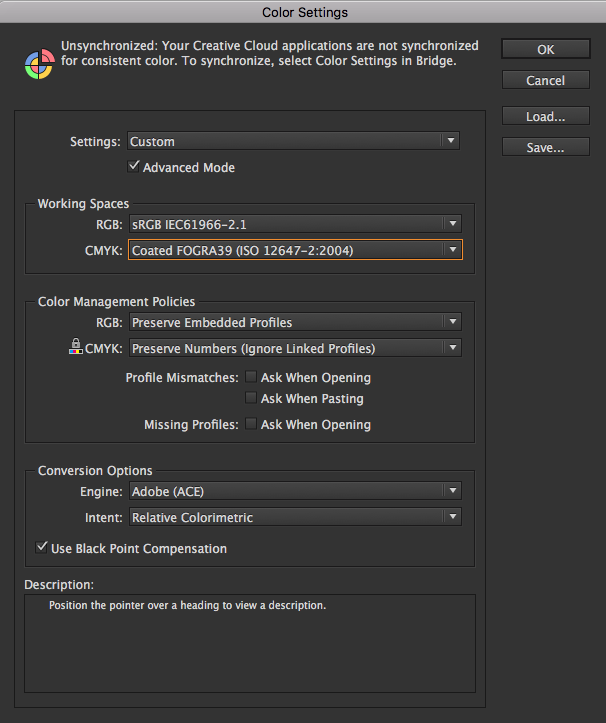
Task: Uncheck the Advanced Mode checkbox
Action: click(x=134, y=166)
